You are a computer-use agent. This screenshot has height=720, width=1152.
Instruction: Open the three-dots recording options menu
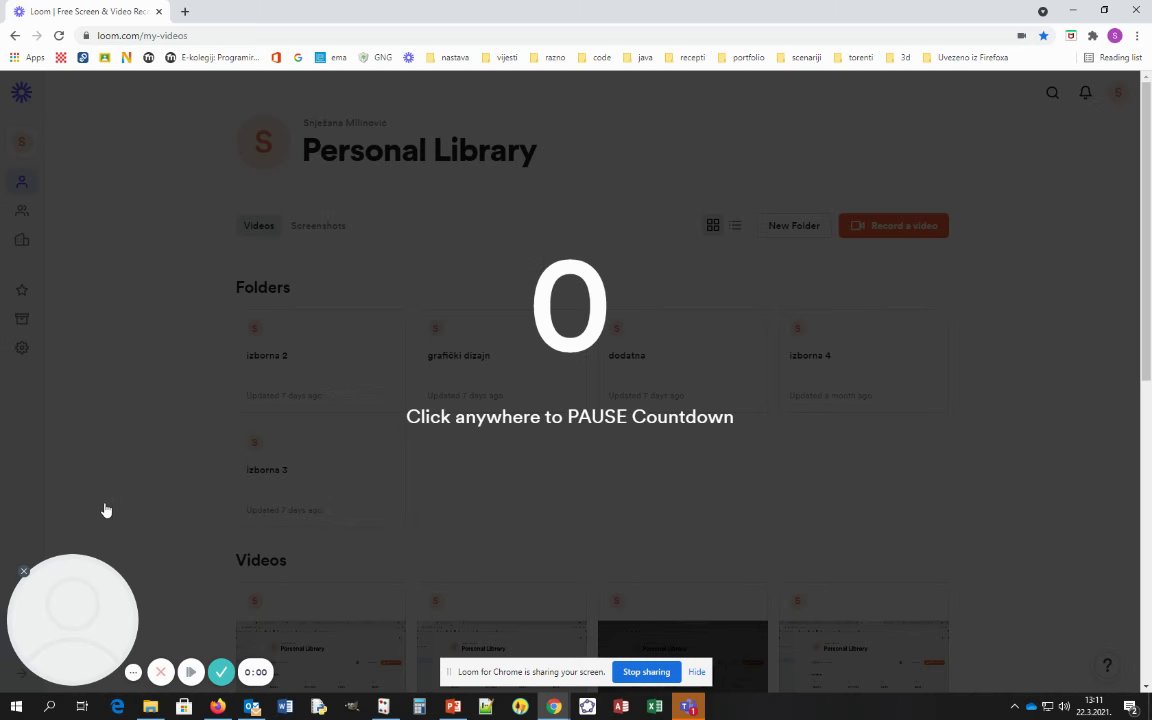(133, 672)
